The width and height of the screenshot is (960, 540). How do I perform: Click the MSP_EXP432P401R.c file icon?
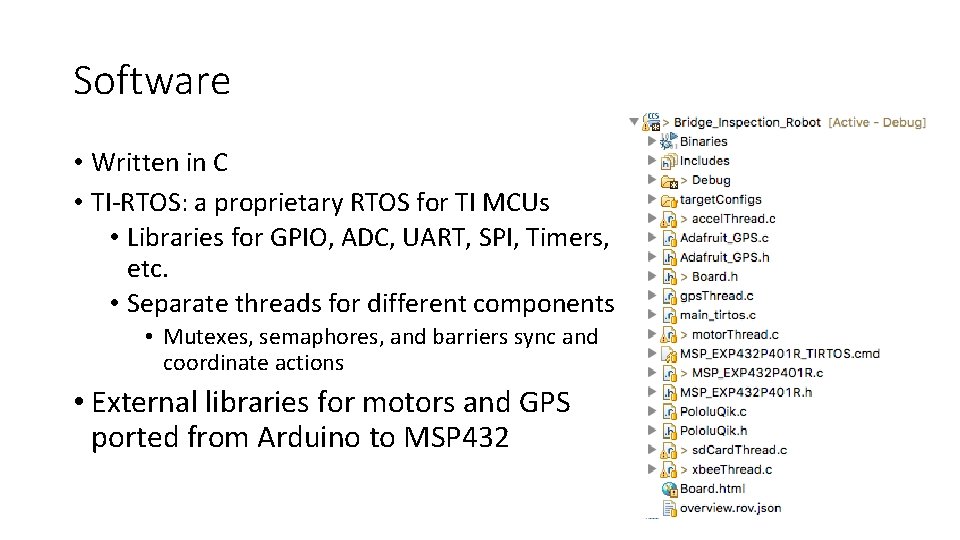point(669,373)
